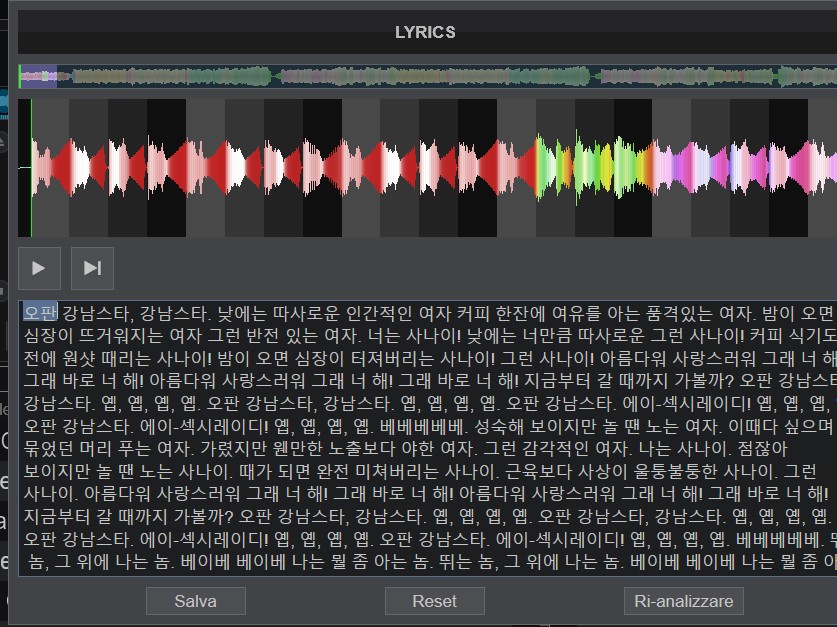Click the highlighted region in the overview waveform
The image size is (837, 627).
[38, 76]
